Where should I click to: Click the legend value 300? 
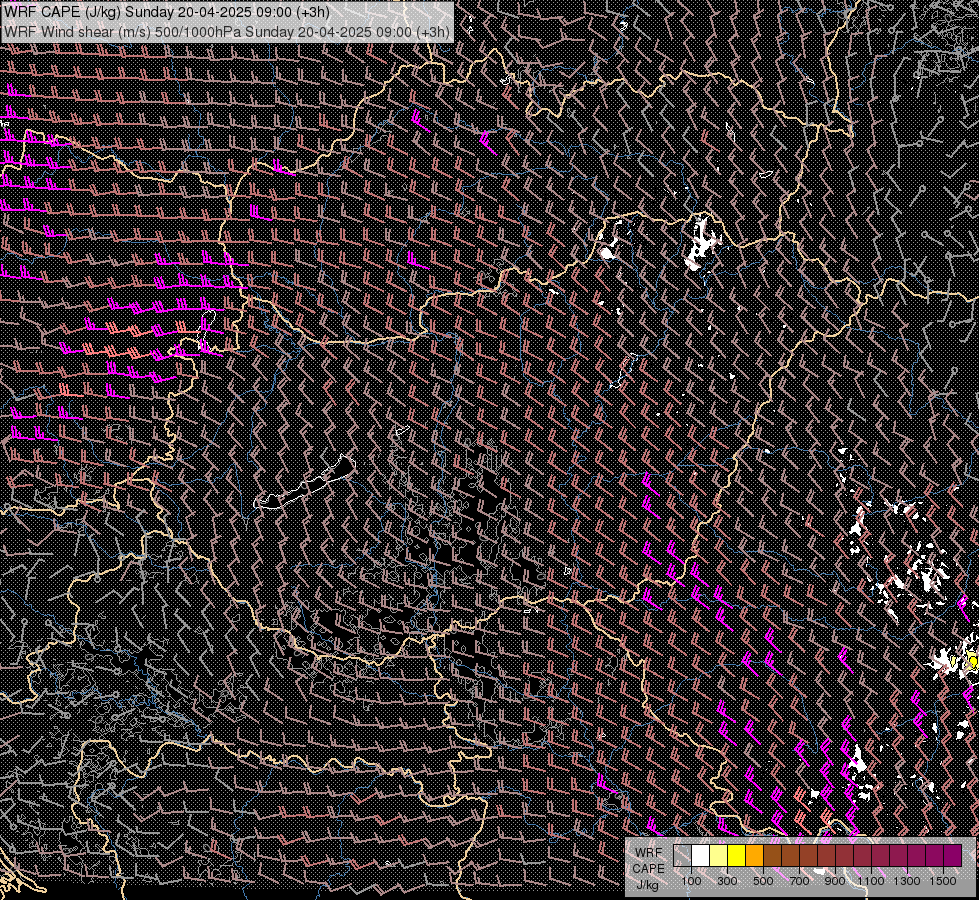point(727,881)
